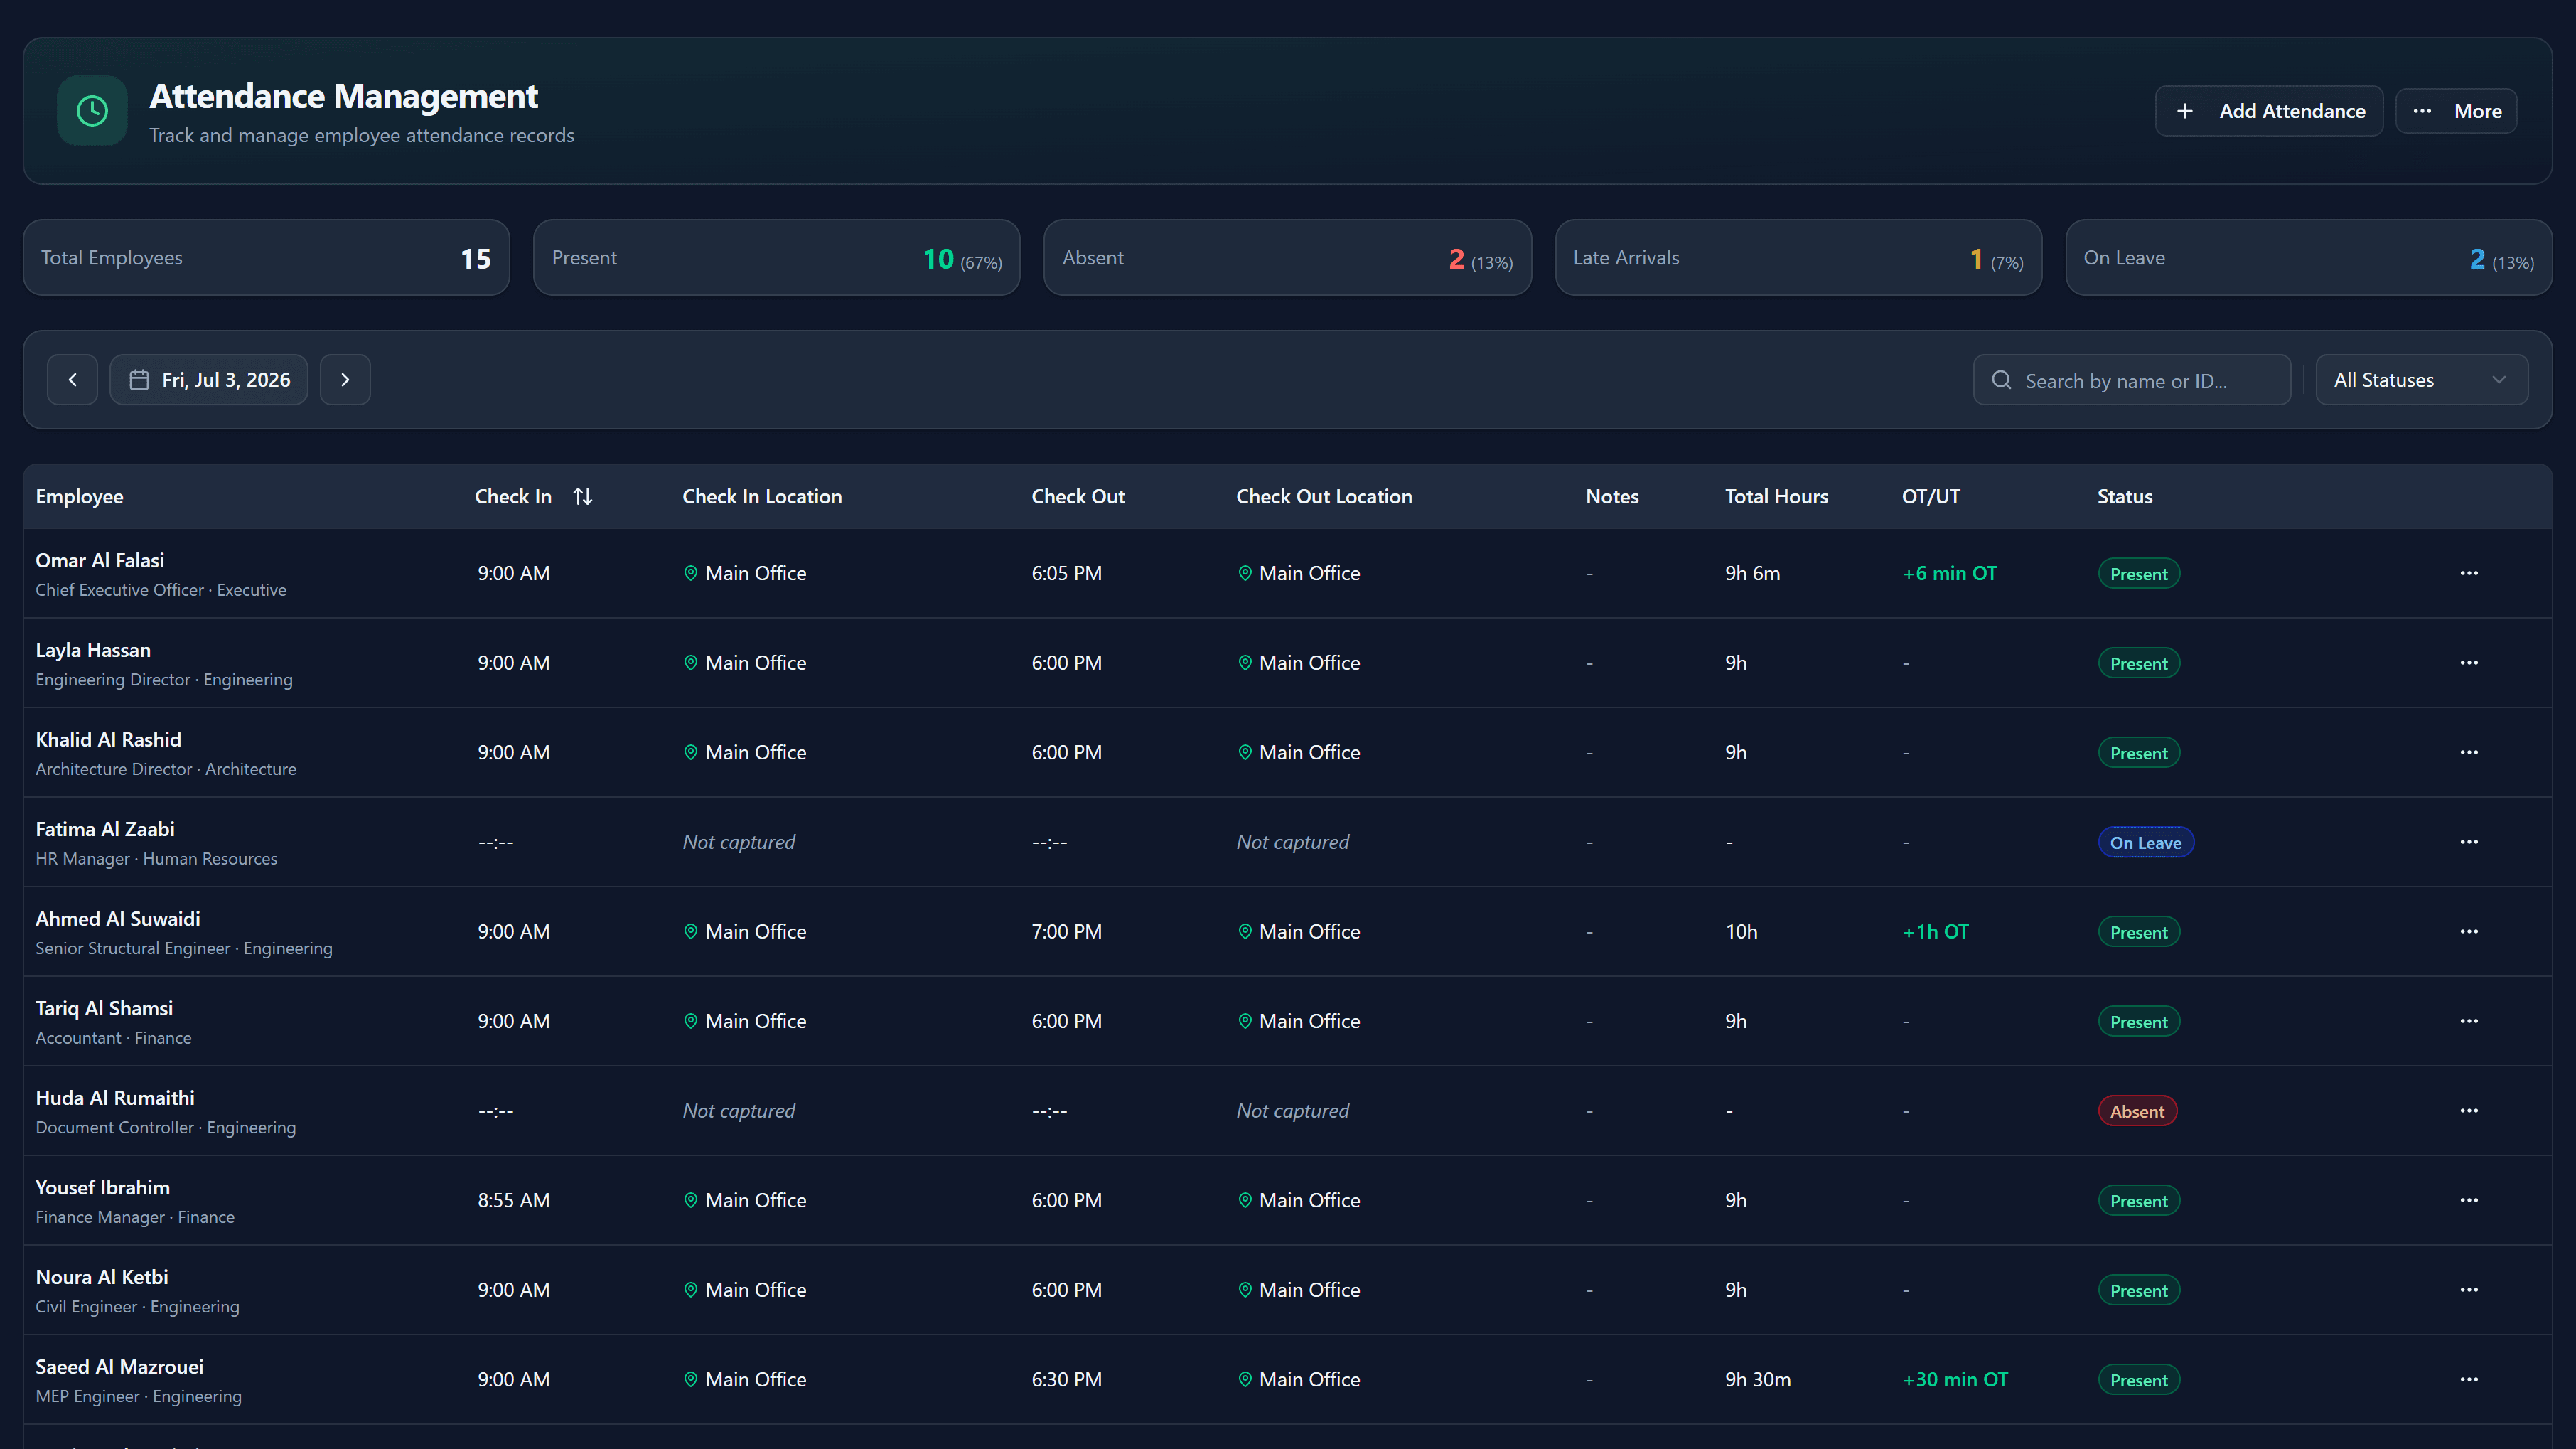
Task: Expand the All Statuses filter dropdown
Action: pyautogui.click(x=2422, y=380)
